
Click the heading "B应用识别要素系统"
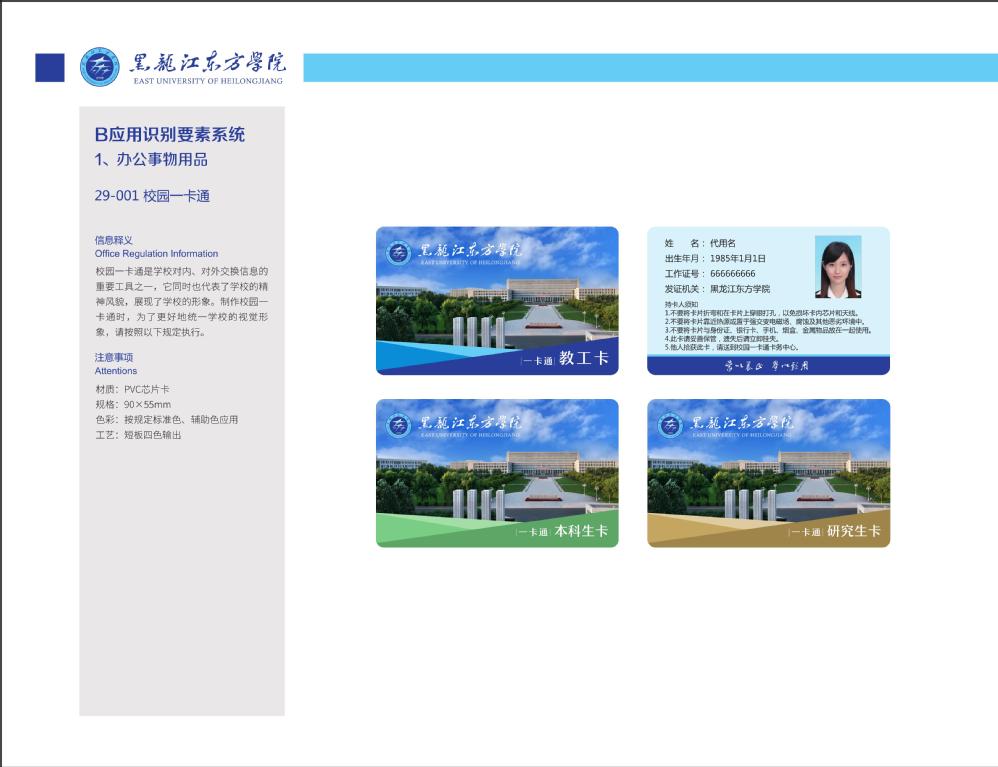click(x=170, y=134)
